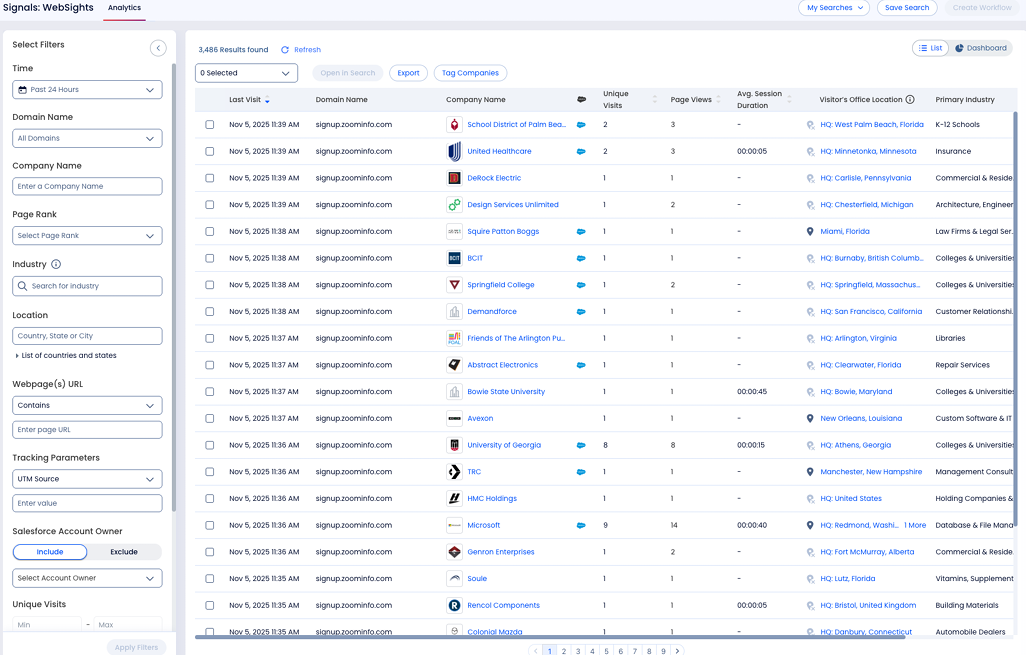Image resolution: width=1026 pixels, height=655 pixels.
Task: Click the Search for Industry field
Action: tap(87, 286)
